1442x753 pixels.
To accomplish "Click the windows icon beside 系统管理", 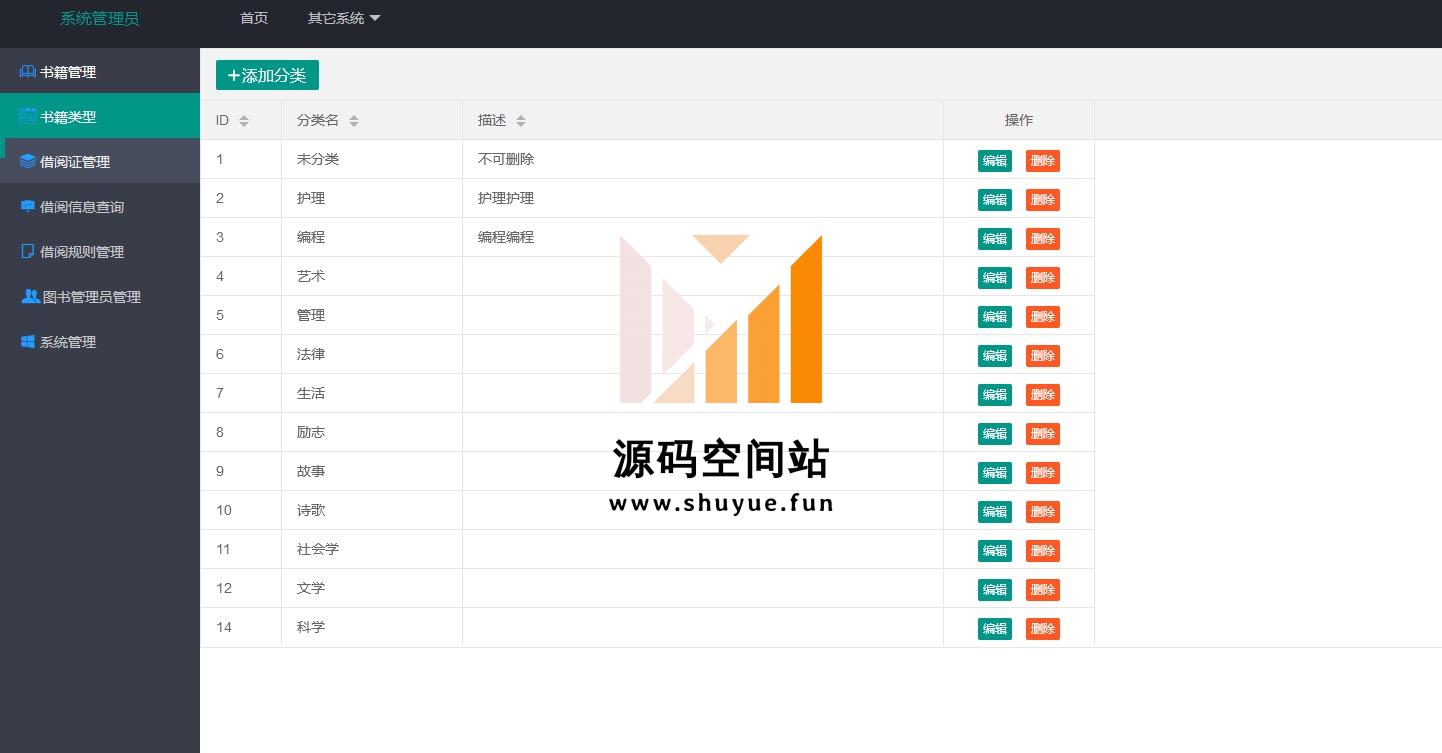I will pyautogui.click(x=28, y=342).
